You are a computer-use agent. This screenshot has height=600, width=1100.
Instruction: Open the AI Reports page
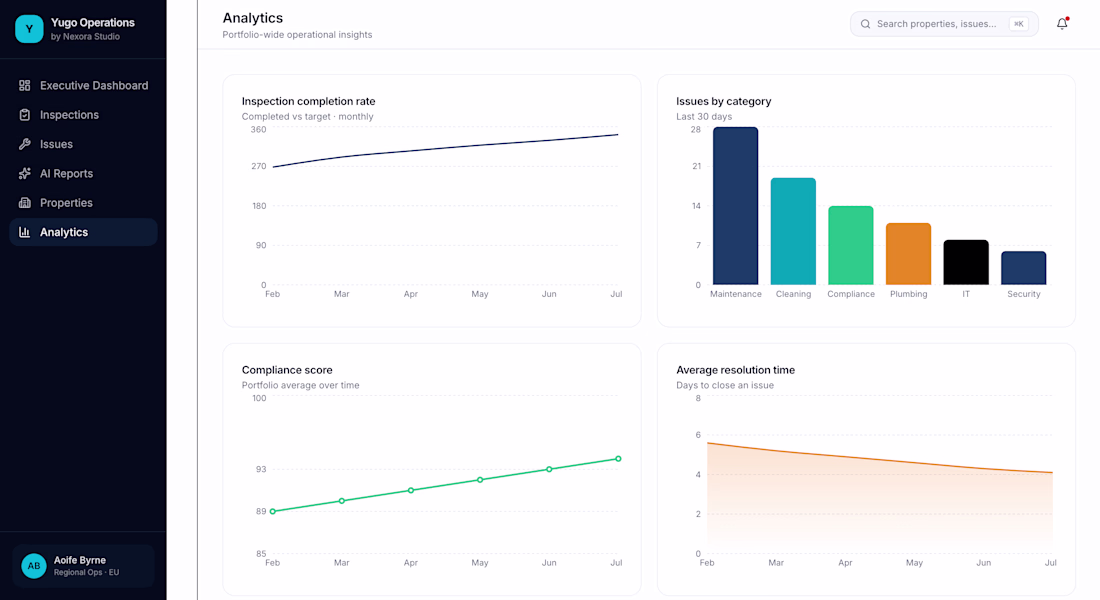pos(83,173)
